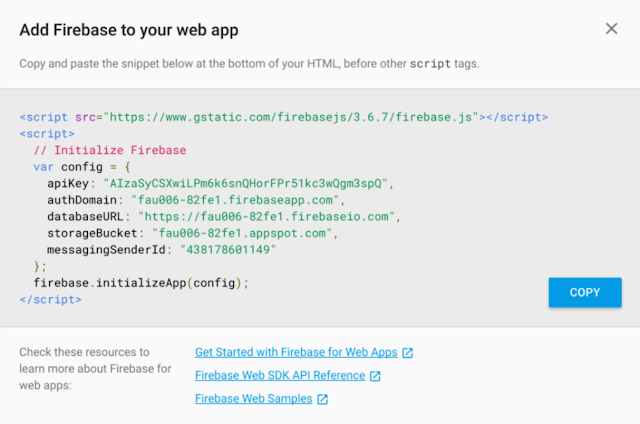The height and width of the screenshot is (424, 640).
Task: Click external-link icon beside SDK API Reference
Action: click(x=375, y=376)
